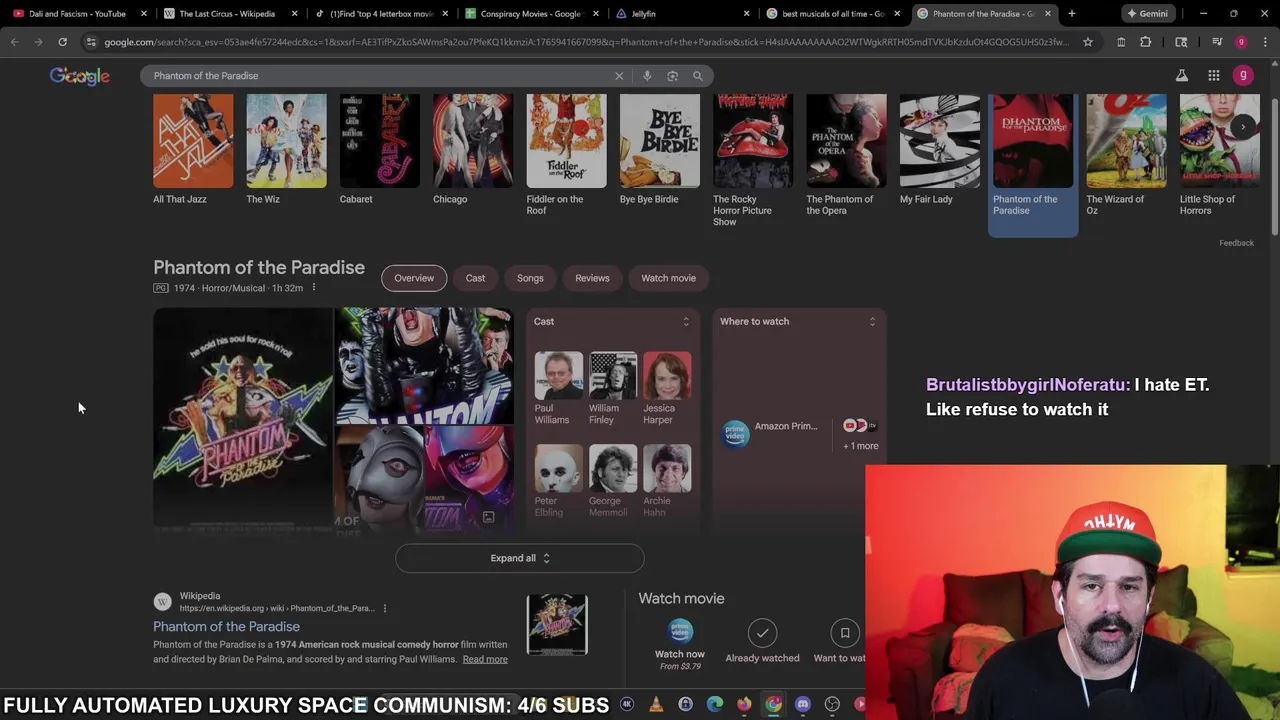Send Feedback on the carousel
Image resolution: width=1280 pixels, height=720 pixels.
tap(1236, 243)
